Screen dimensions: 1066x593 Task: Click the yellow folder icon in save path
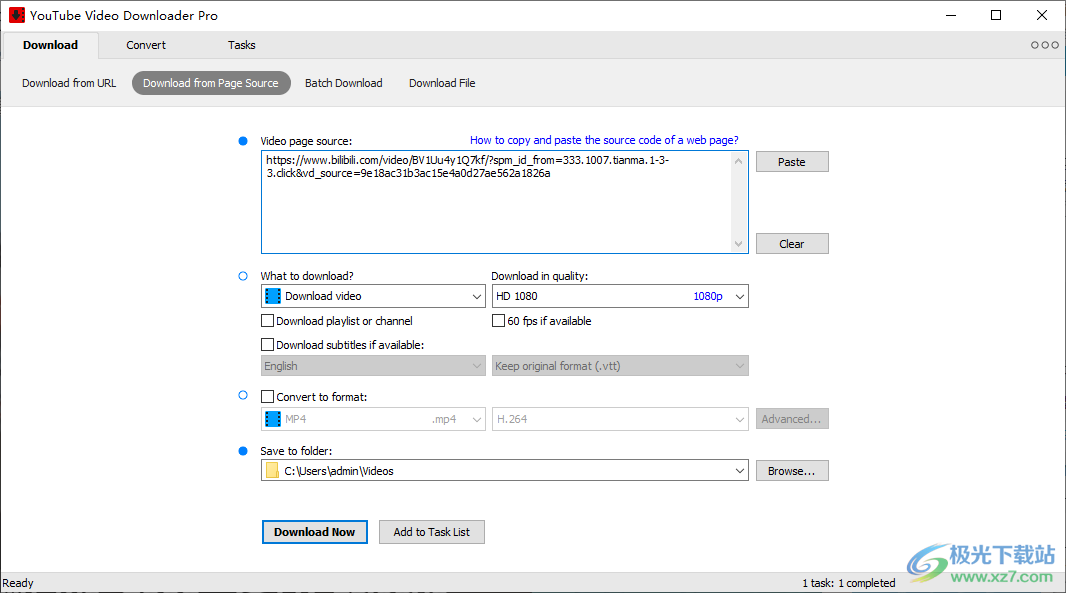tap(273, 471)
